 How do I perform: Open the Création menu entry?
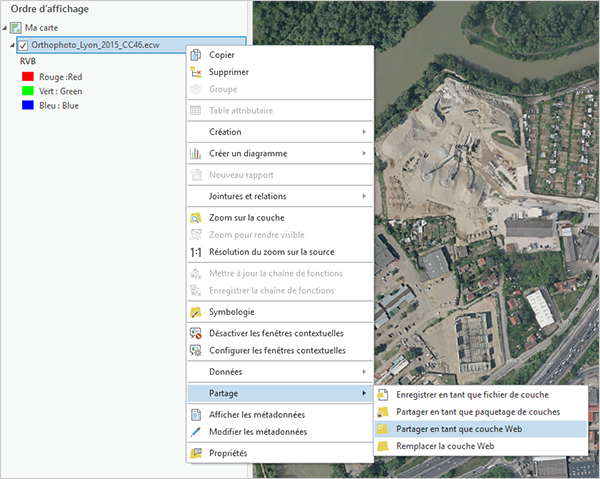tap(280, 132)
